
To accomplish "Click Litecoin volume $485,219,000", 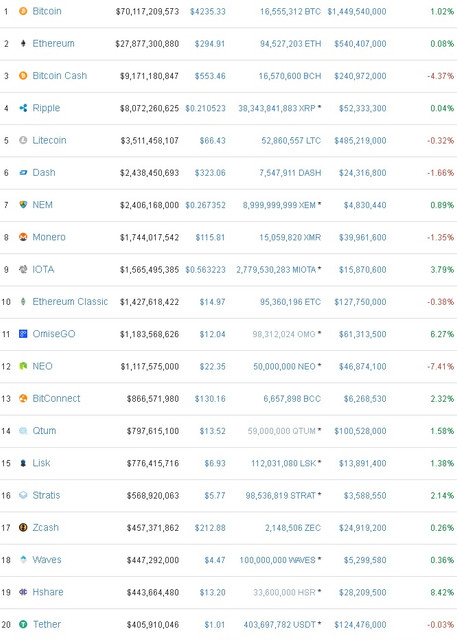I will (x=360, y=140).
